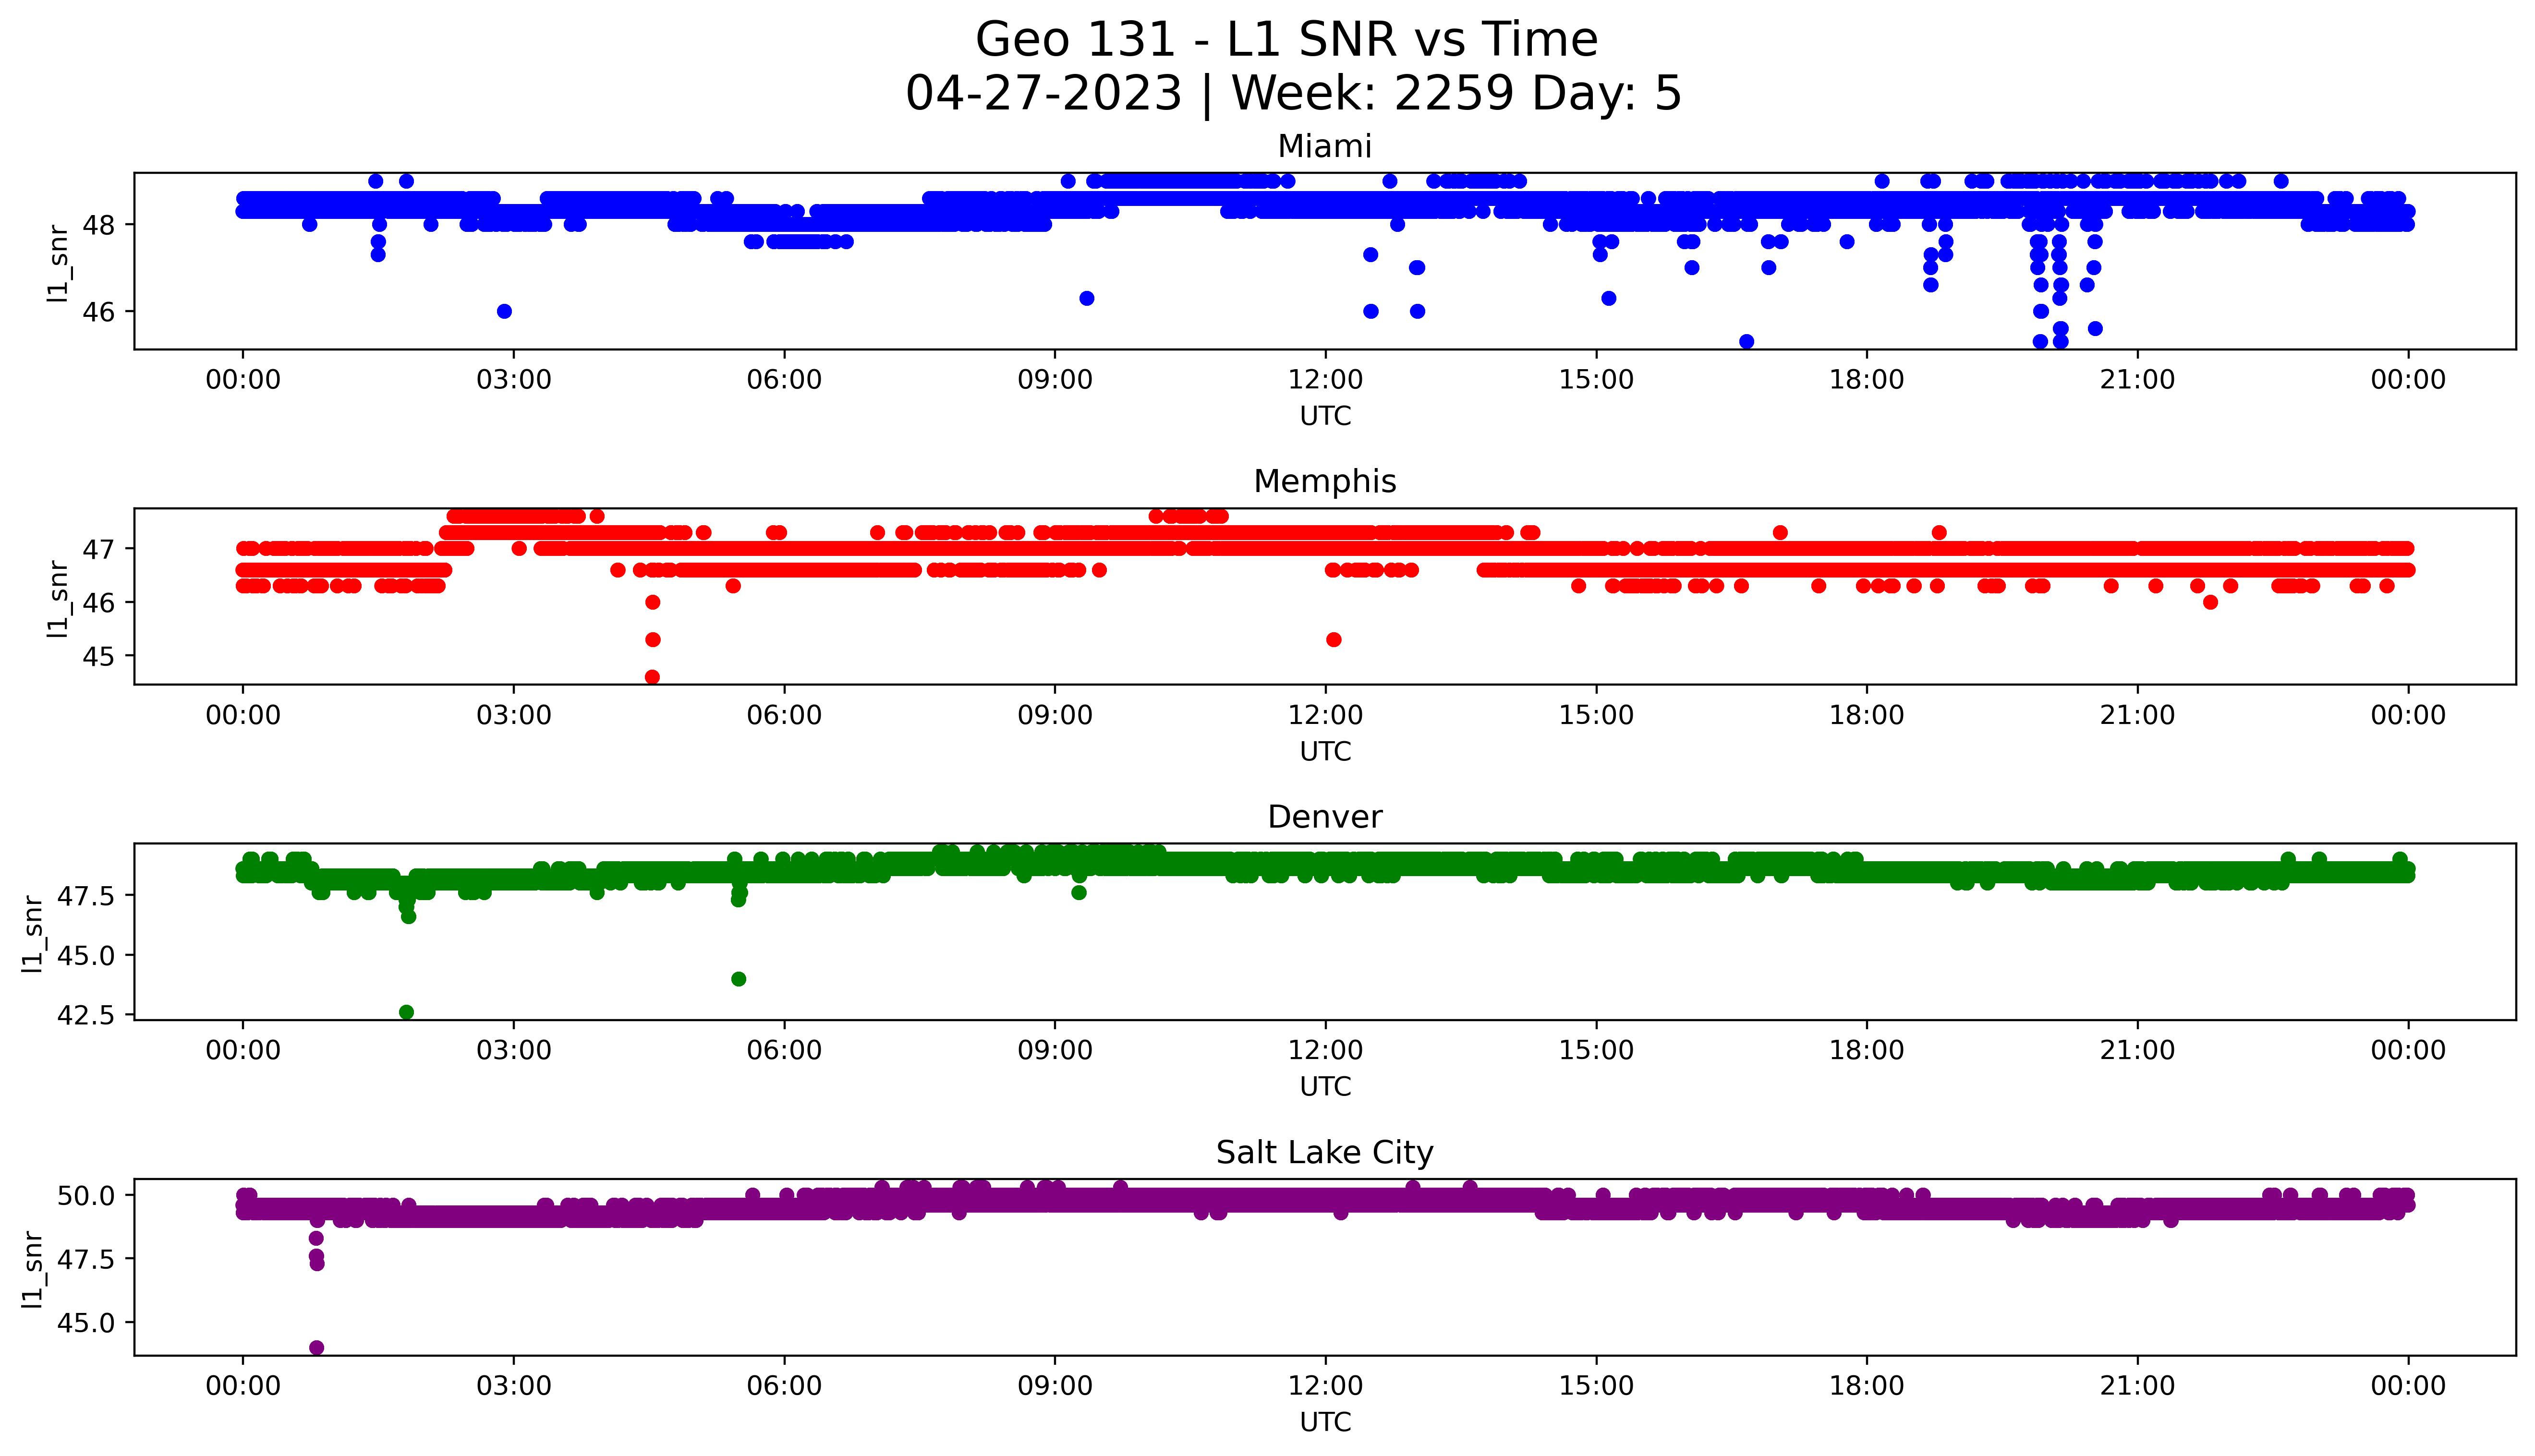The width and height of the screenshot is (2535, 1456).
Task: Click the '09:00' tick label on Denver plot
Action: tap(1055, 1050)
